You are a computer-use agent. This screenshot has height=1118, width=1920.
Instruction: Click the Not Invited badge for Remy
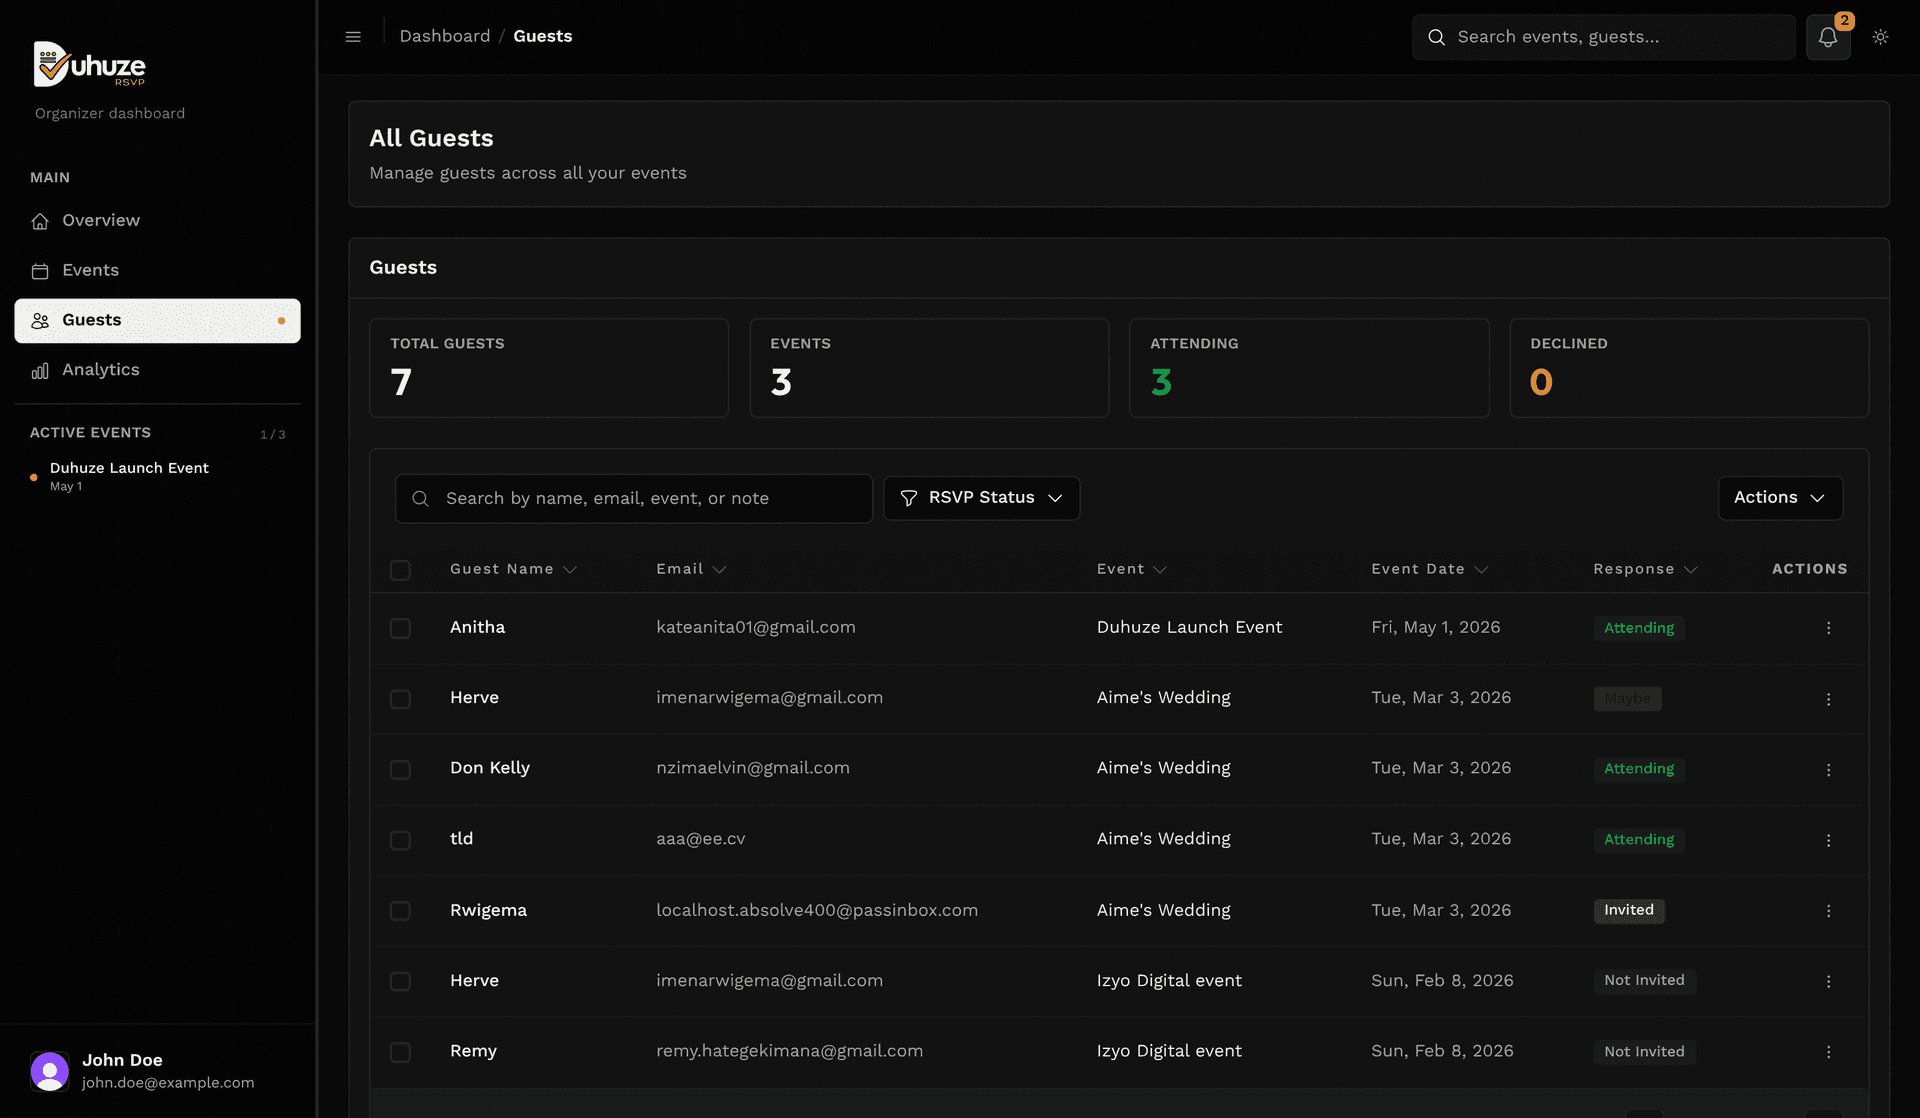pyautogui.click(x=1644, y=1052)
